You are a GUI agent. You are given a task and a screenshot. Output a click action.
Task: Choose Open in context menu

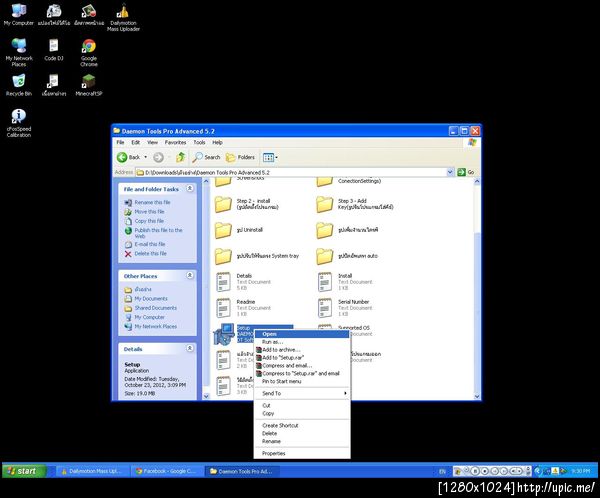[302, 334]
